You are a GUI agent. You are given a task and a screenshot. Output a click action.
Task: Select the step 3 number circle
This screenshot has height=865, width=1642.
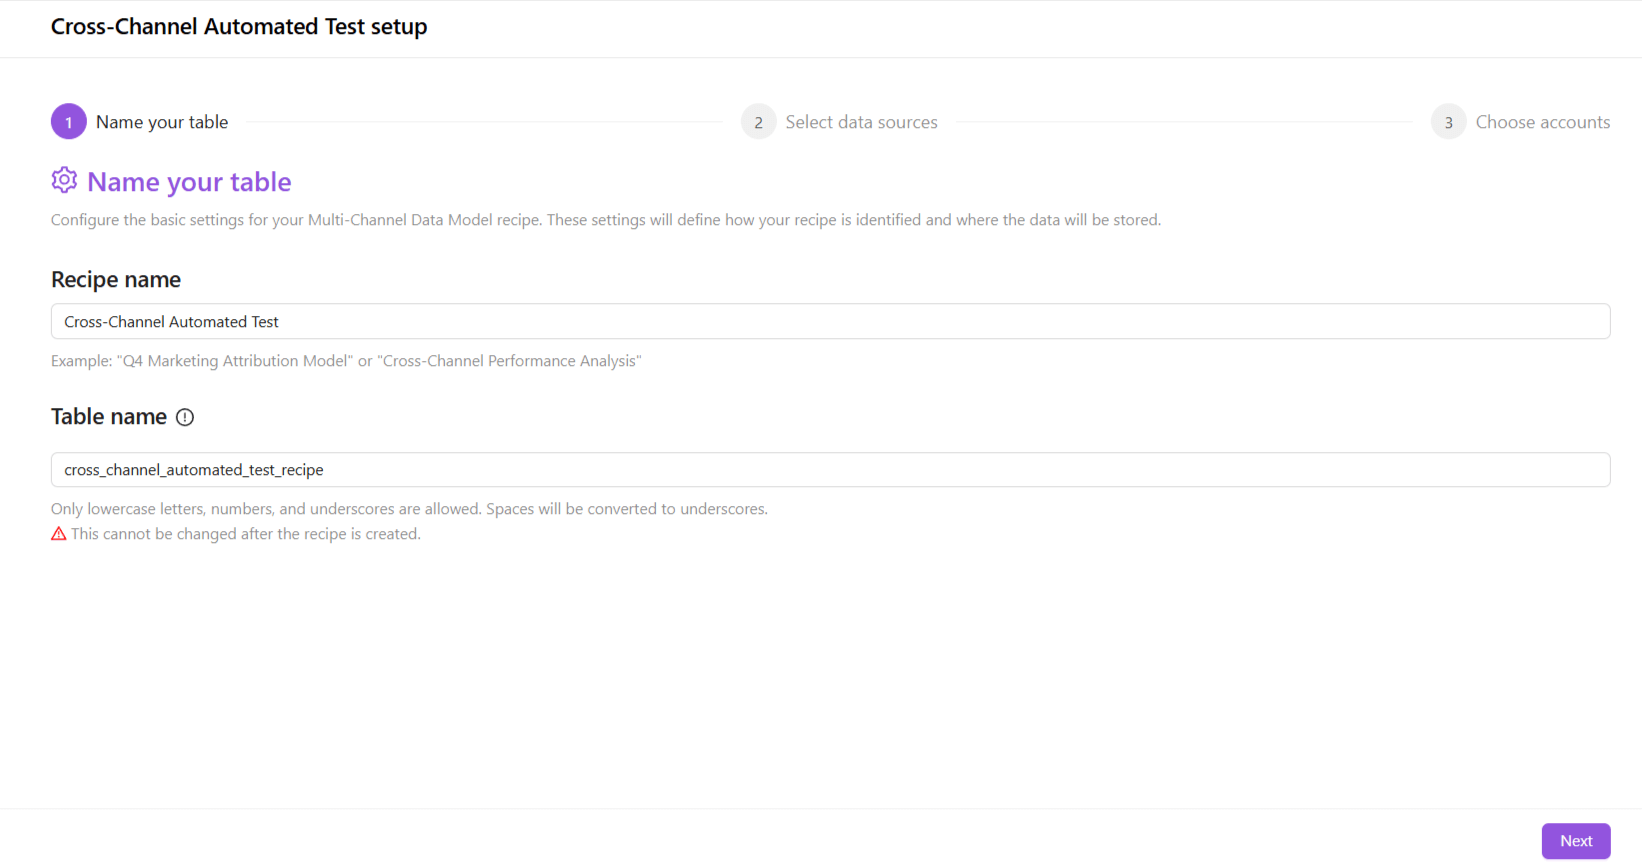point(1448,122)
